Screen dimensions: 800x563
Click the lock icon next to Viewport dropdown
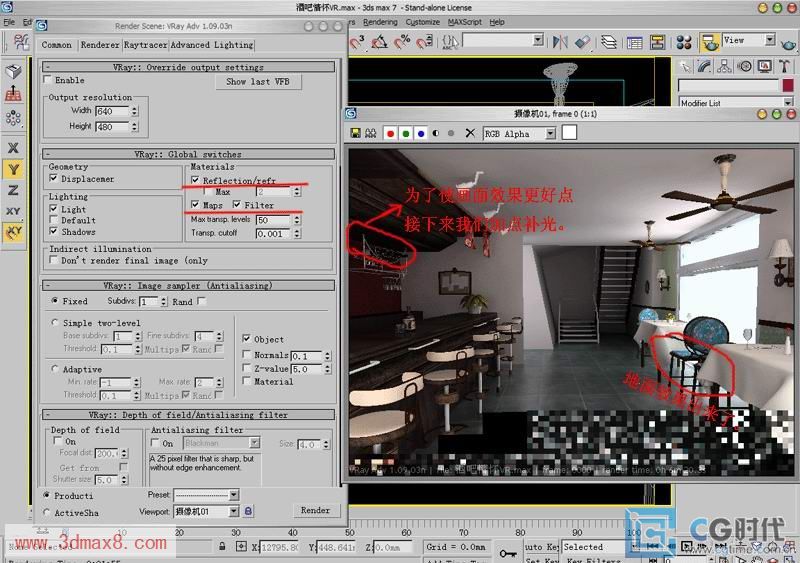click(248, 510)
